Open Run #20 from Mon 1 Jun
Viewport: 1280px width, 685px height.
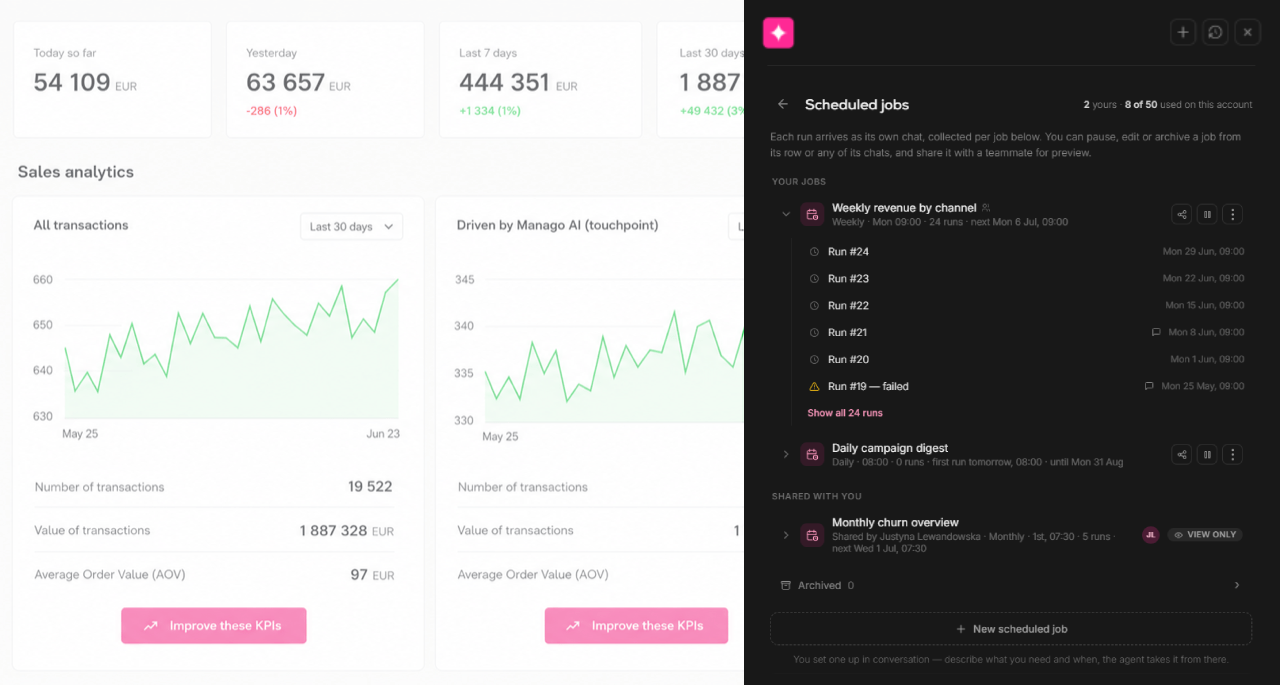coord(1026,359)
